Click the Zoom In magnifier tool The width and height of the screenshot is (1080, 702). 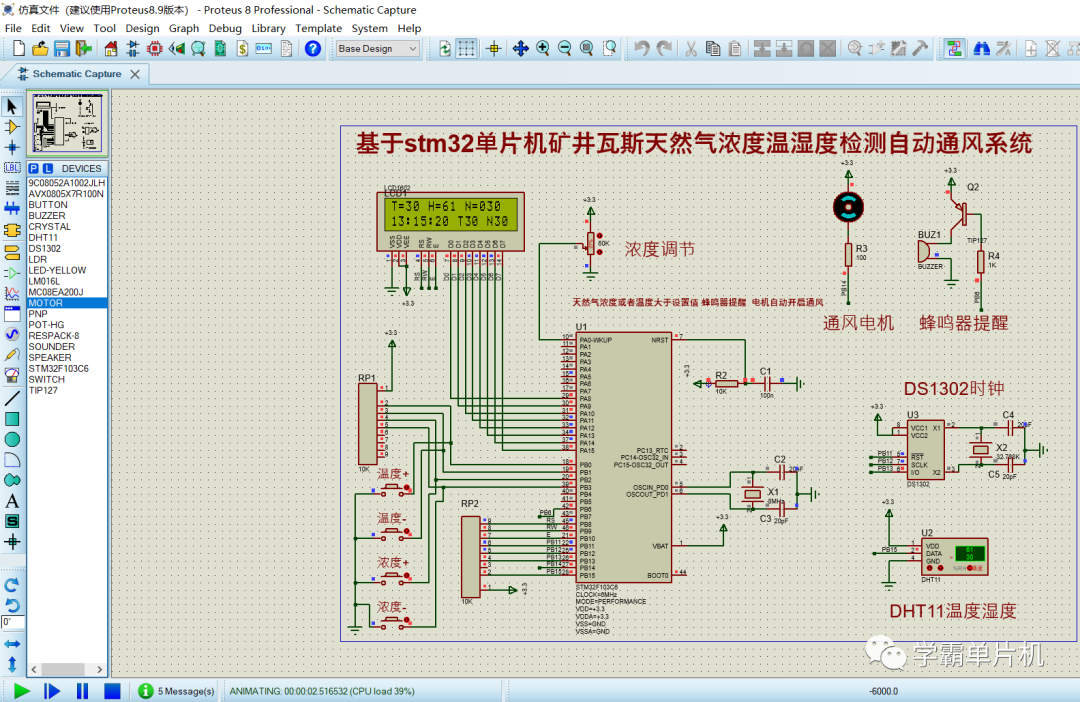(x=541, y=47)
